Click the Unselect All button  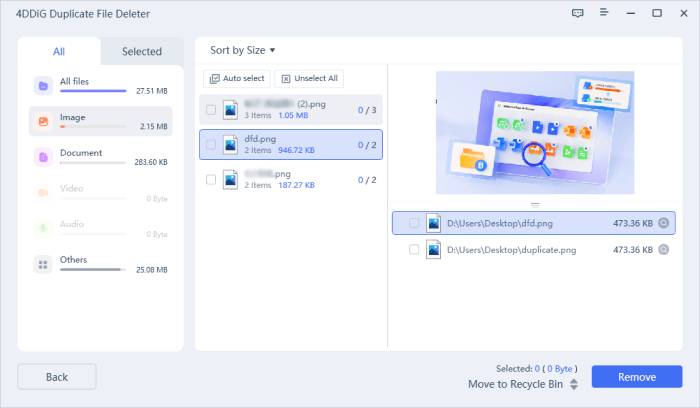[x=309, y=79]
